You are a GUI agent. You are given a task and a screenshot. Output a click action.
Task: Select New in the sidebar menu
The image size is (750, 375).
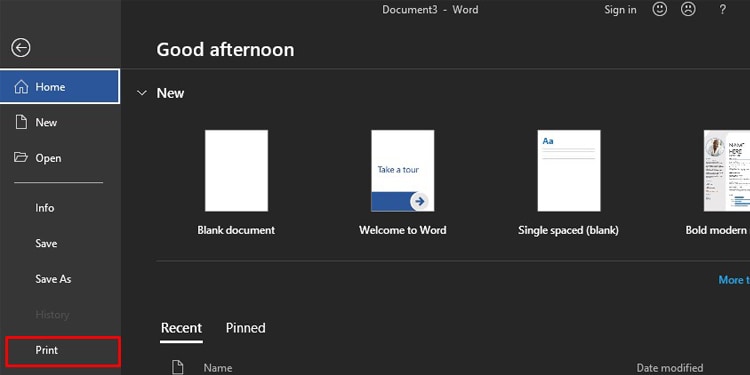point(60,122)
